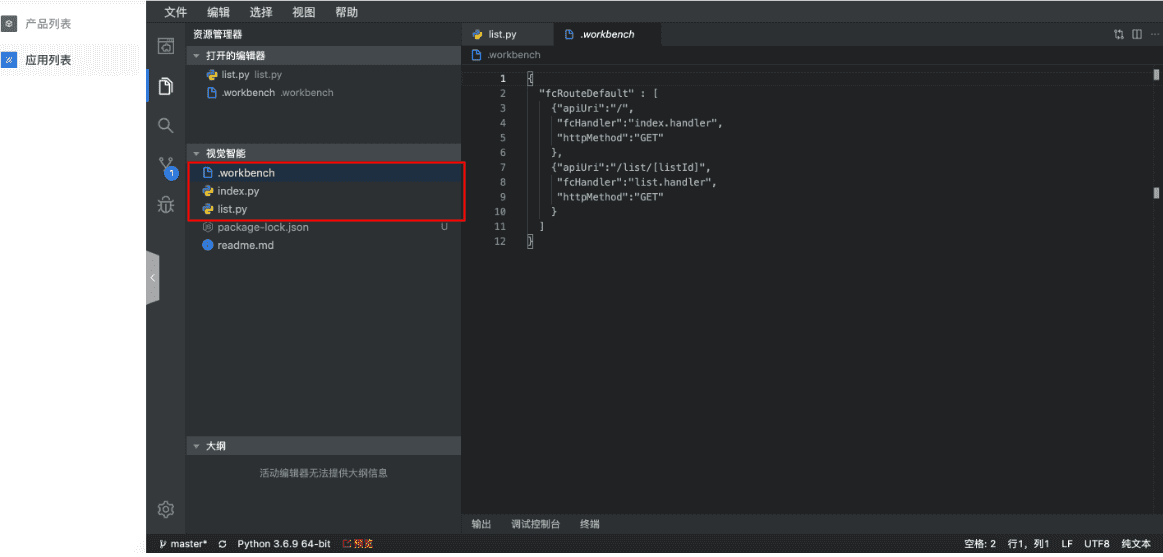Go to 应用列表 in left navigation
Screen dimensions: 1163x557
click(x=48, y=60)
